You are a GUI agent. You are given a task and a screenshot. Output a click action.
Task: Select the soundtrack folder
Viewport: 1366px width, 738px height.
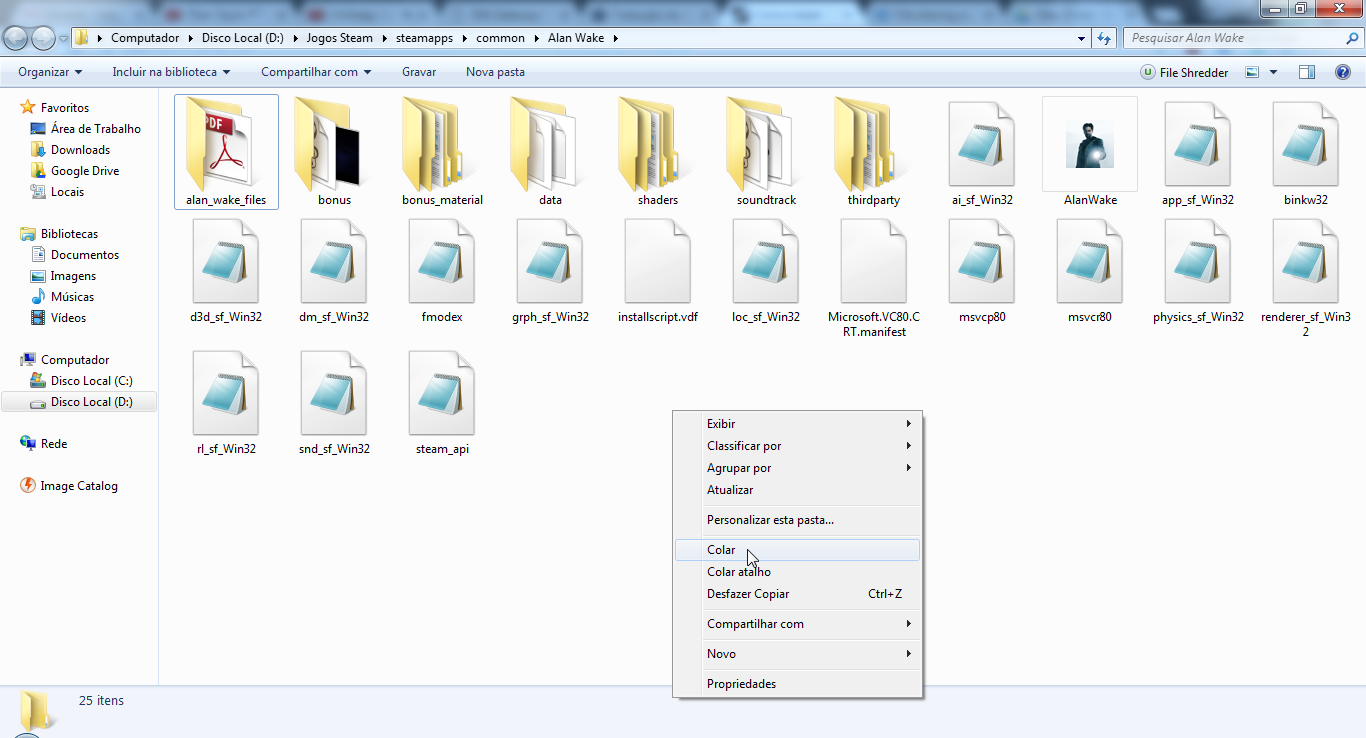pyautogui.click(x=766, y=151)
